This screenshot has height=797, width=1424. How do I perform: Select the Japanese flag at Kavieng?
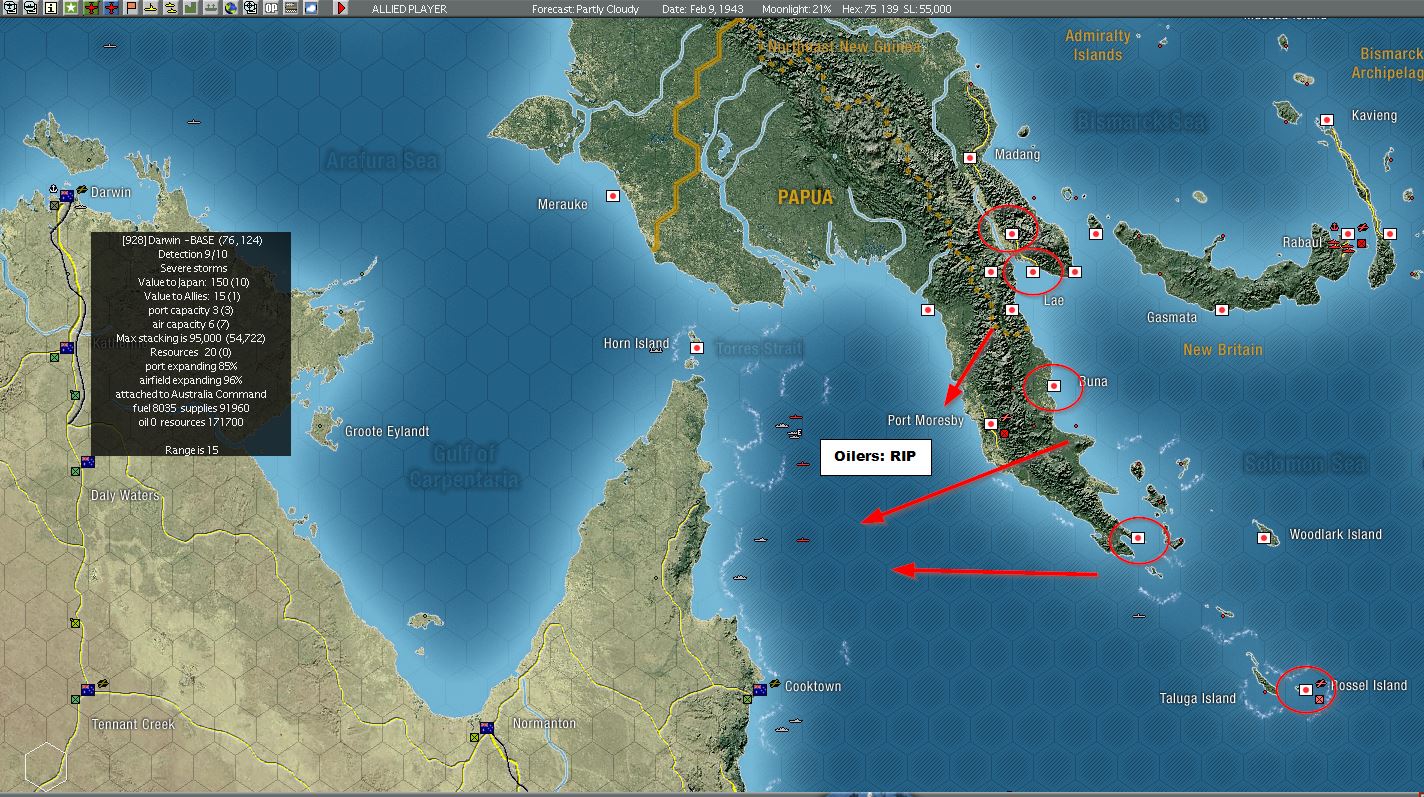pos(1327,120)
